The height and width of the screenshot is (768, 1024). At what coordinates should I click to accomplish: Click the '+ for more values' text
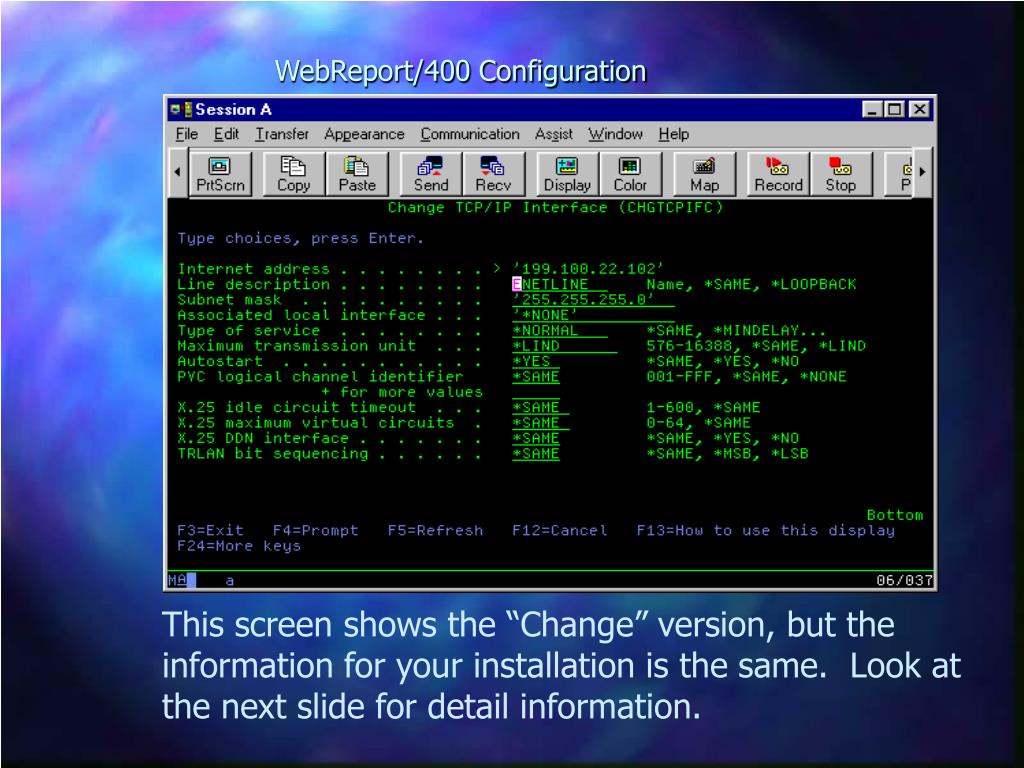402,392
